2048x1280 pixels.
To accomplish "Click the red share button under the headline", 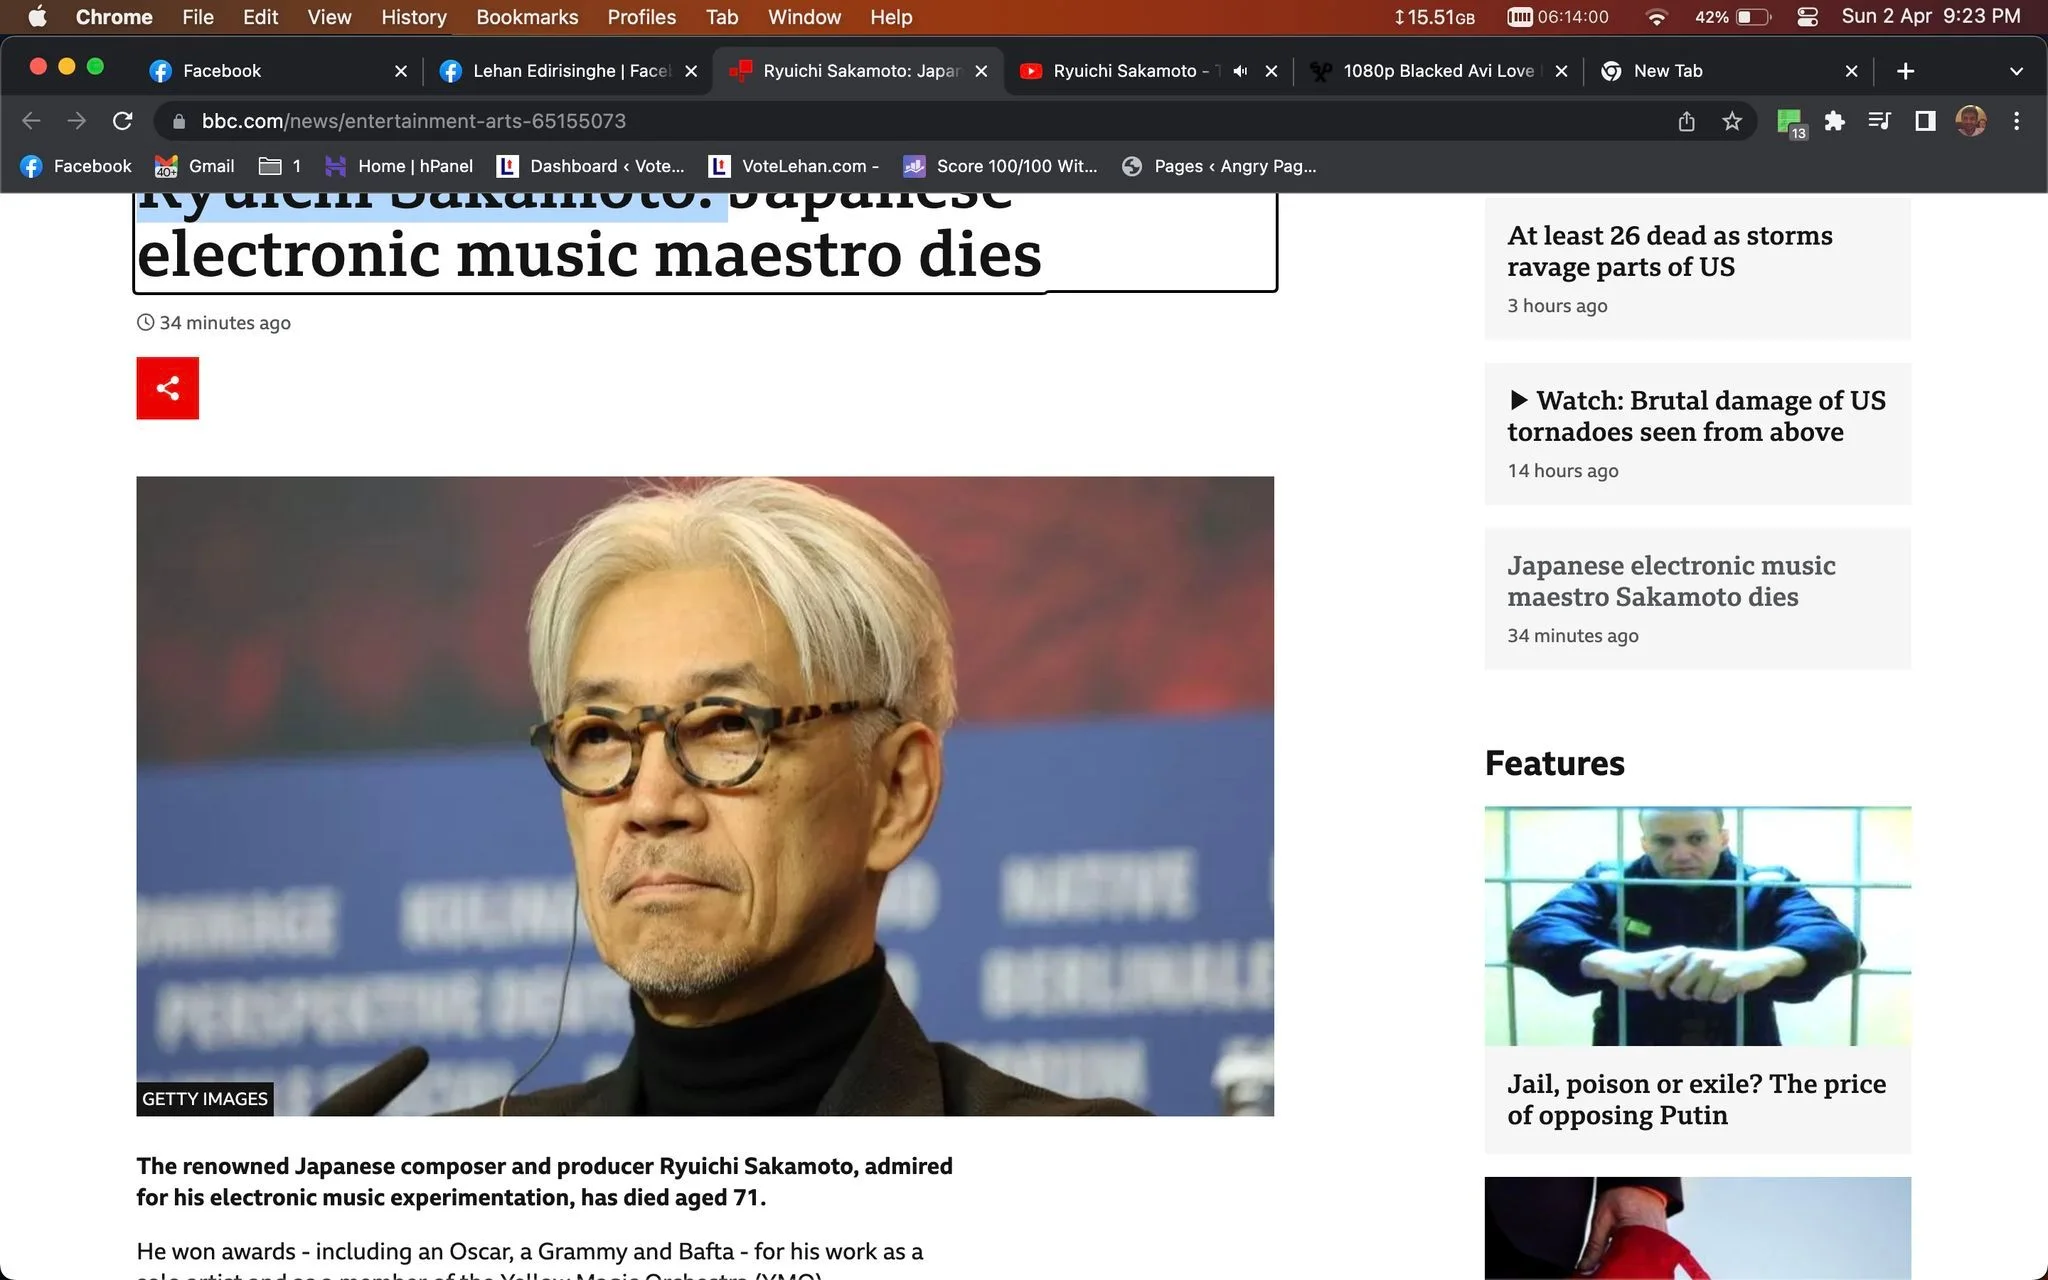I will coord(167,388).
